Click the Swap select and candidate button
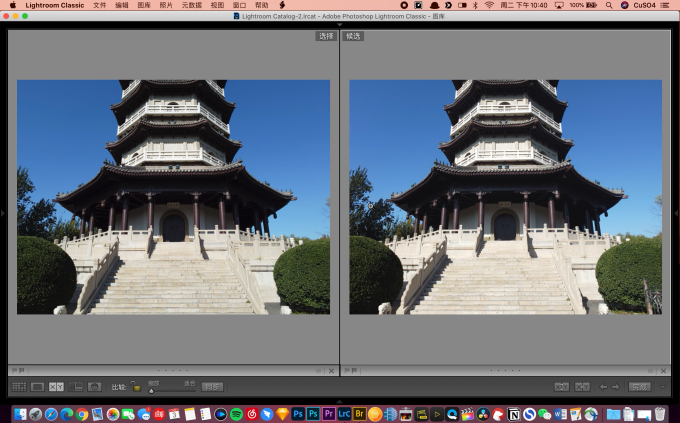The width and height of the screenshot is (680, 423). [562, 387]
